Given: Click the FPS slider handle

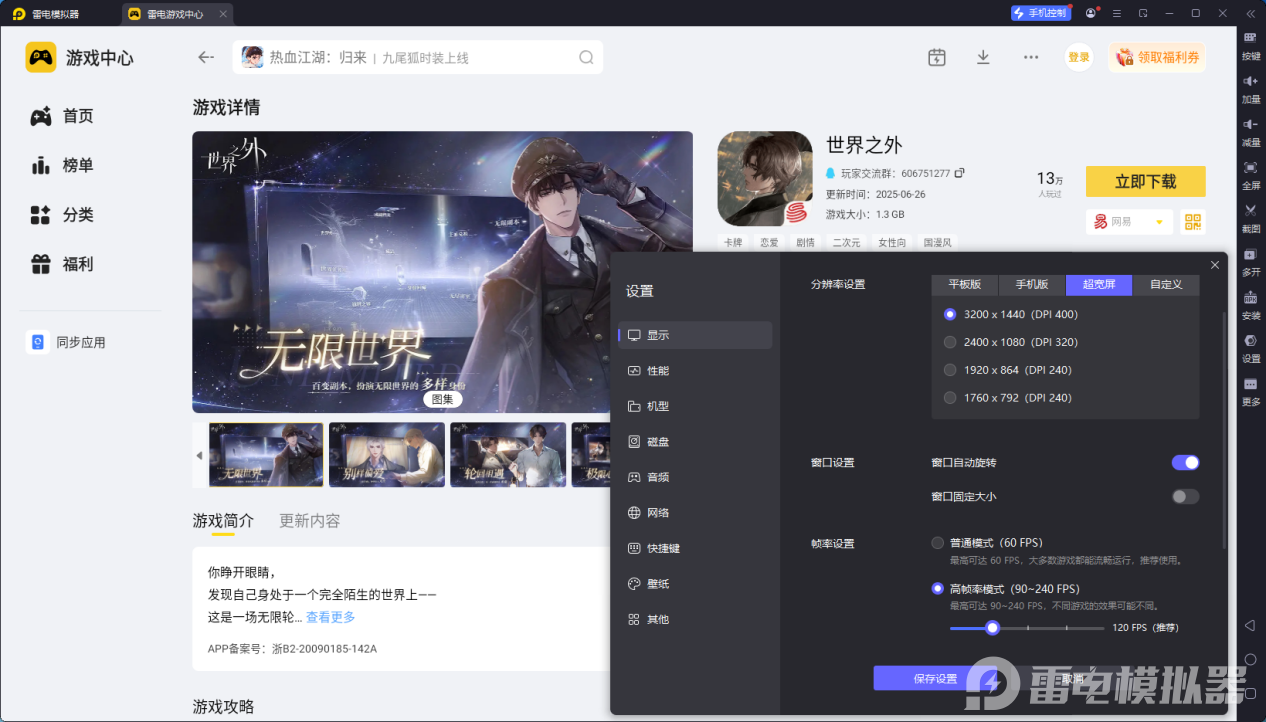Looking at the screenshot, I should point(992,628).
